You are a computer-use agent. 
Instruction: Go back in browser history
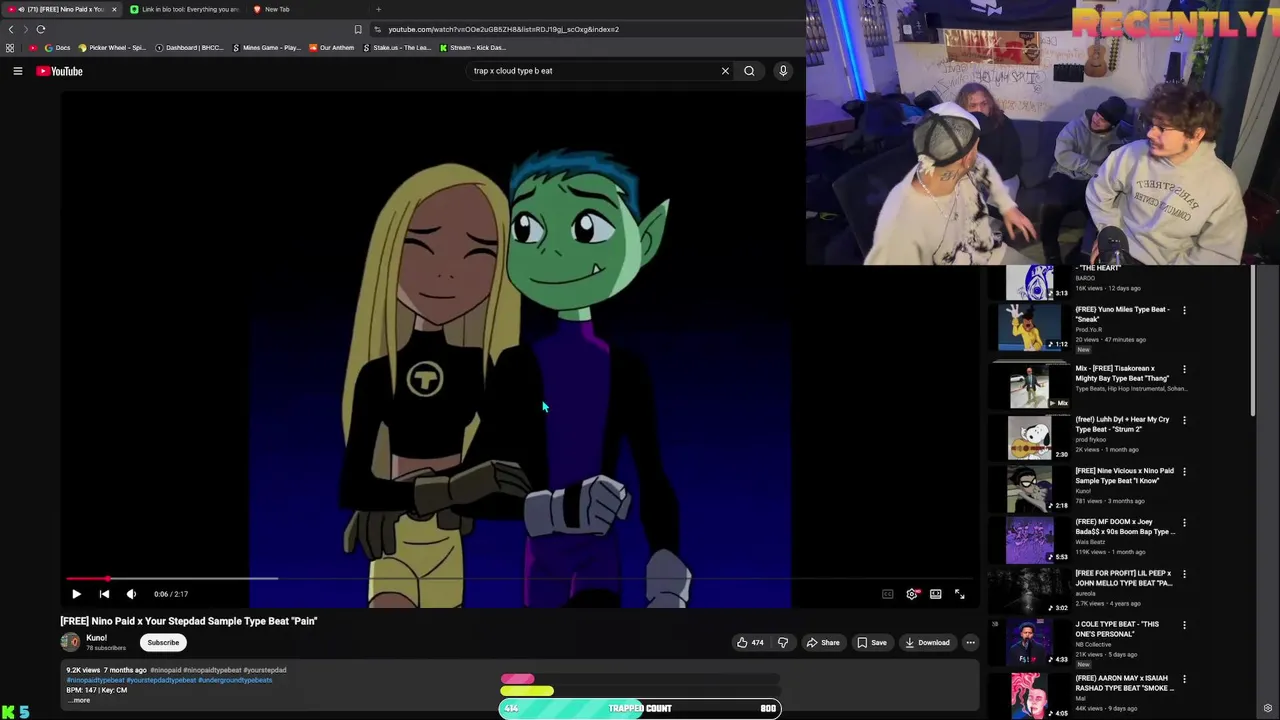tap(11, 29)
